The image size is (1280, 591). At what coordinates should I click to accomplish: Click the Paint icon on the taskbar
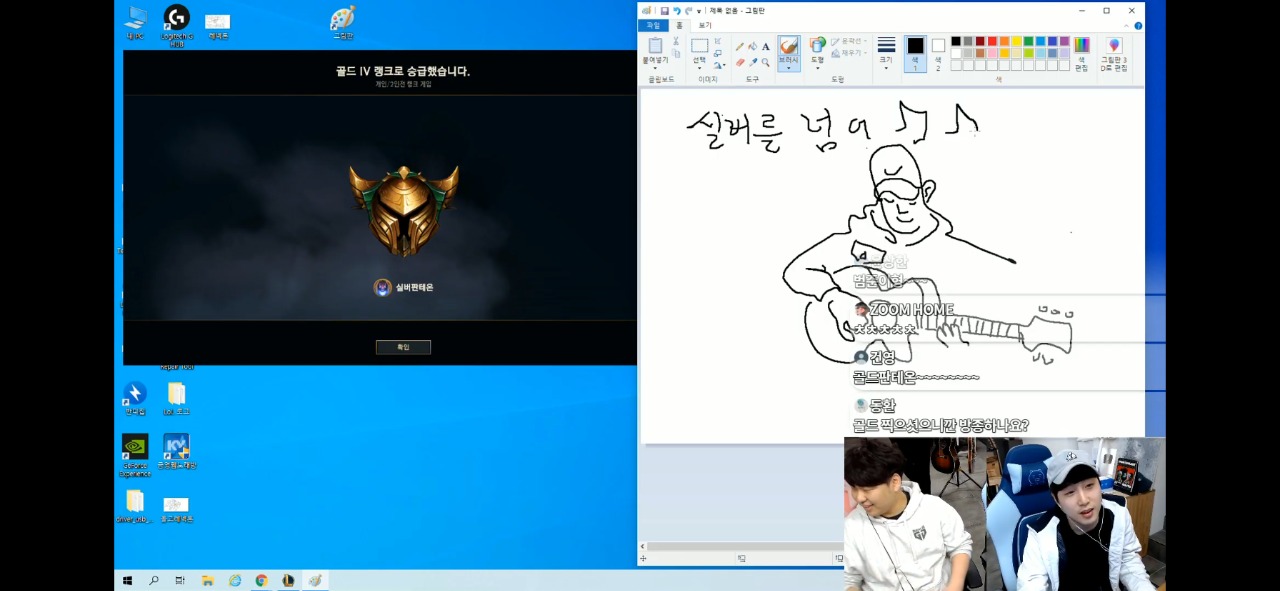[x=315, y=580]
